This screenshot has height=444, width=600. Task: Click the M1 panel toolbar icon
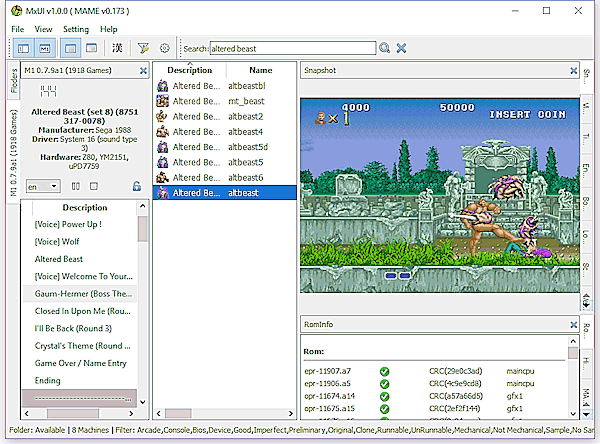[x=44, y=48]
